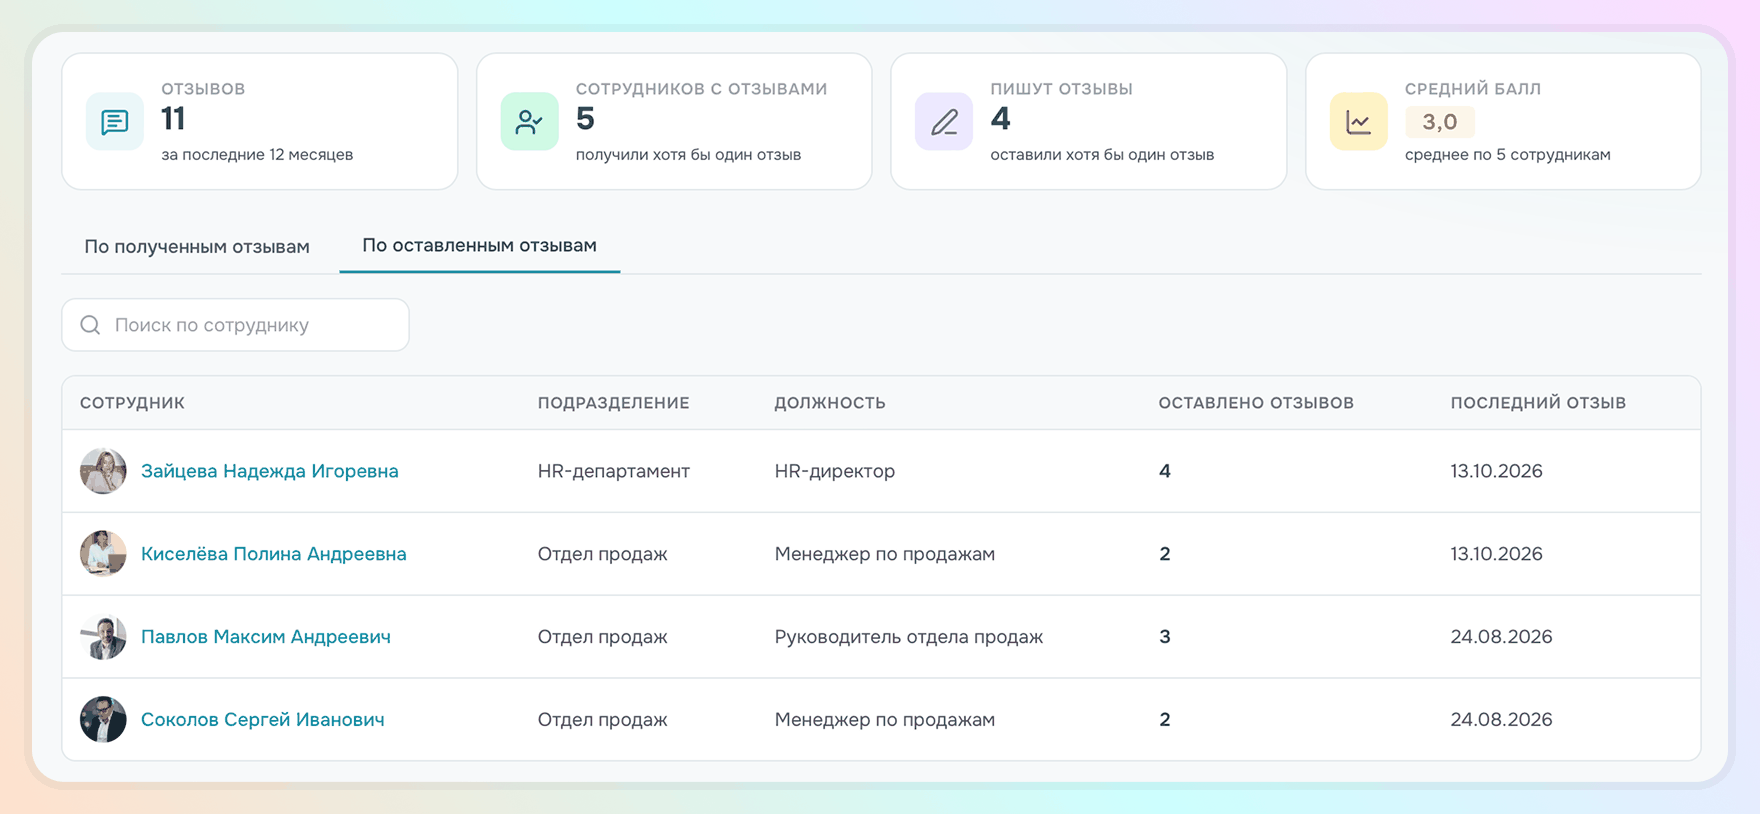The image size is (1760, 814).
Task: Click the Должность column header
Action: click(x=830, y=403)
